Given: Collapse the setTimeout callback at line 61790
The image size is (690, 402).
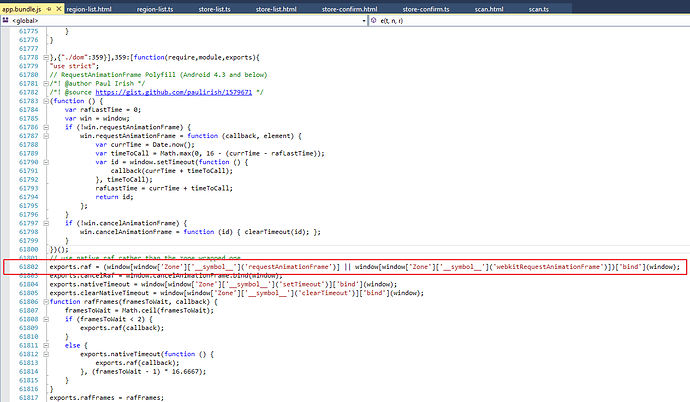Looking at the screenshot, I should pos(46,162).
